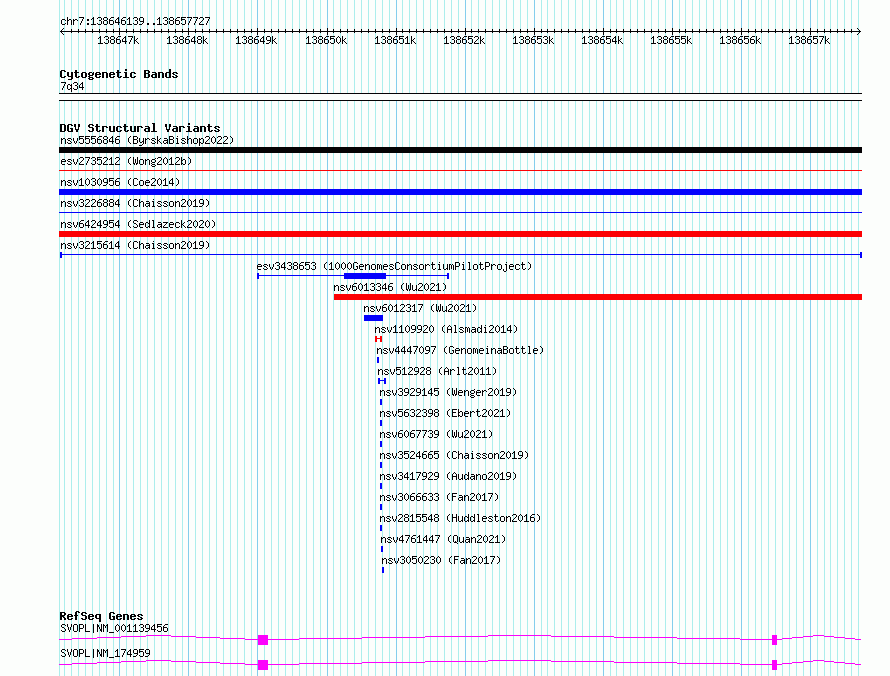Open the esv2735212 (Wong2012b) variant label

pyautogui.click(x=126, y=161)
